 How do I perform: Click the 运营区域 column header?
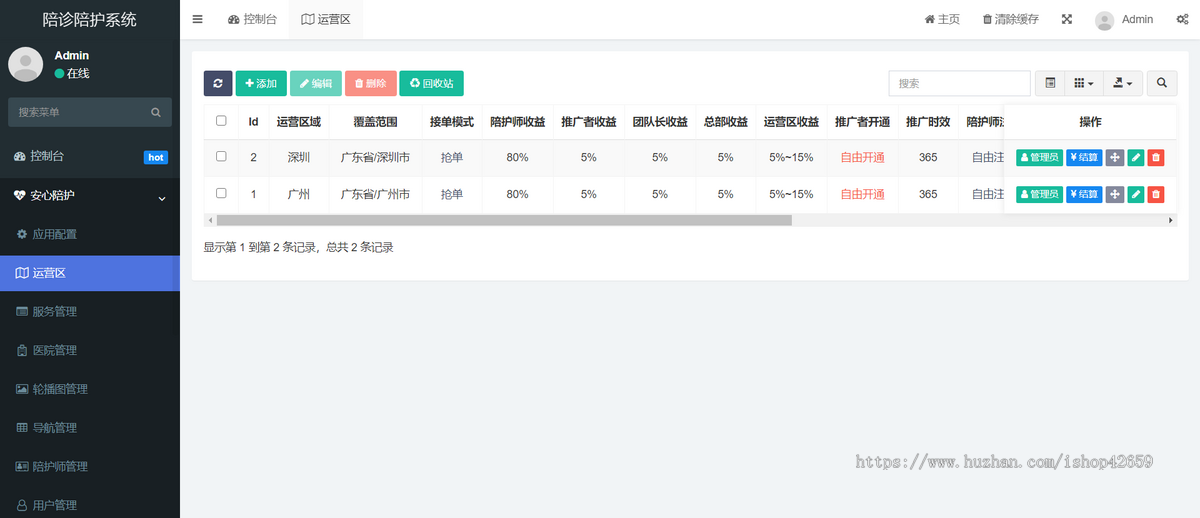(x=299, y=122)
